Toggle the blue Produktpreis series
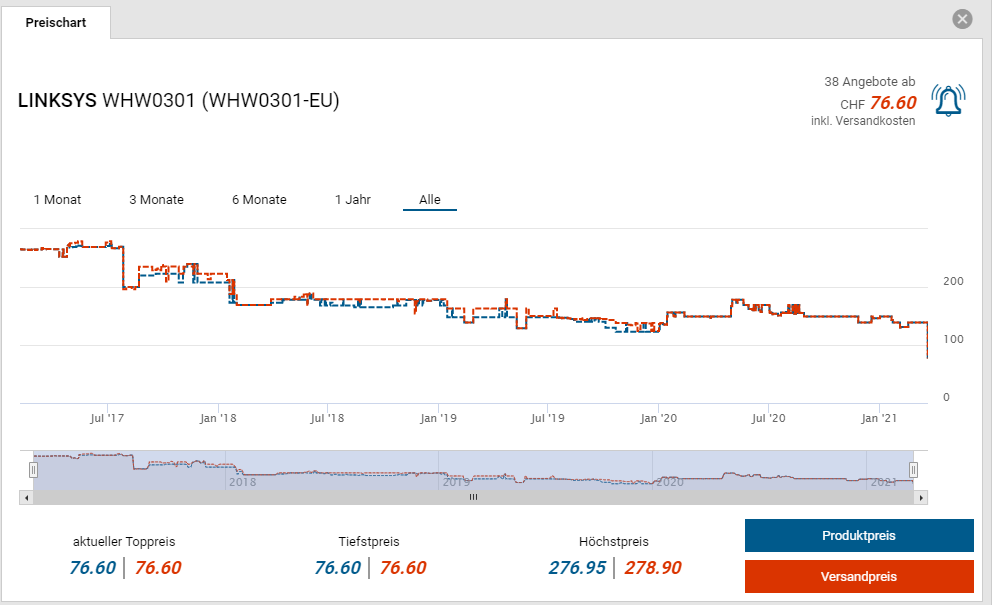This screenshot has width=992, height=605. point(858,536)
